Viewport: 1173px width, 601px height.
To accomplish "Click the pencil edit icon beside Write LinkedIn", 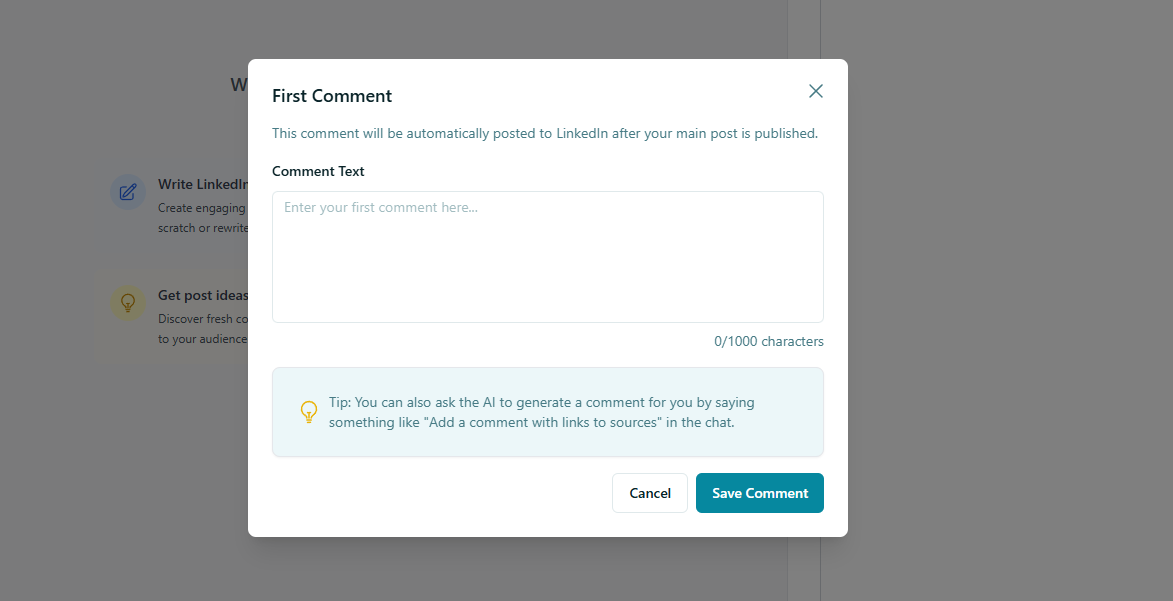I will coord(128,192).
